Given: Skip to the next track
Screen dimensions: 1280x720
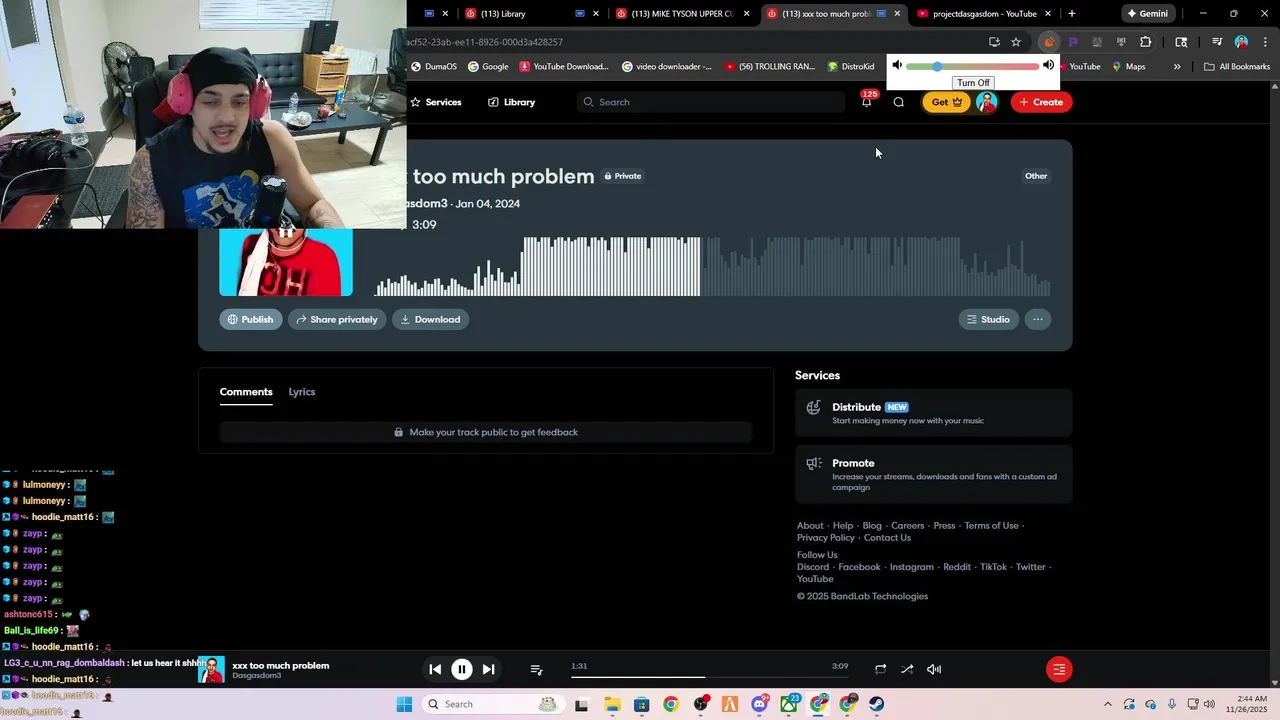Looking at the screenshot, I should (x=488, y=669).
